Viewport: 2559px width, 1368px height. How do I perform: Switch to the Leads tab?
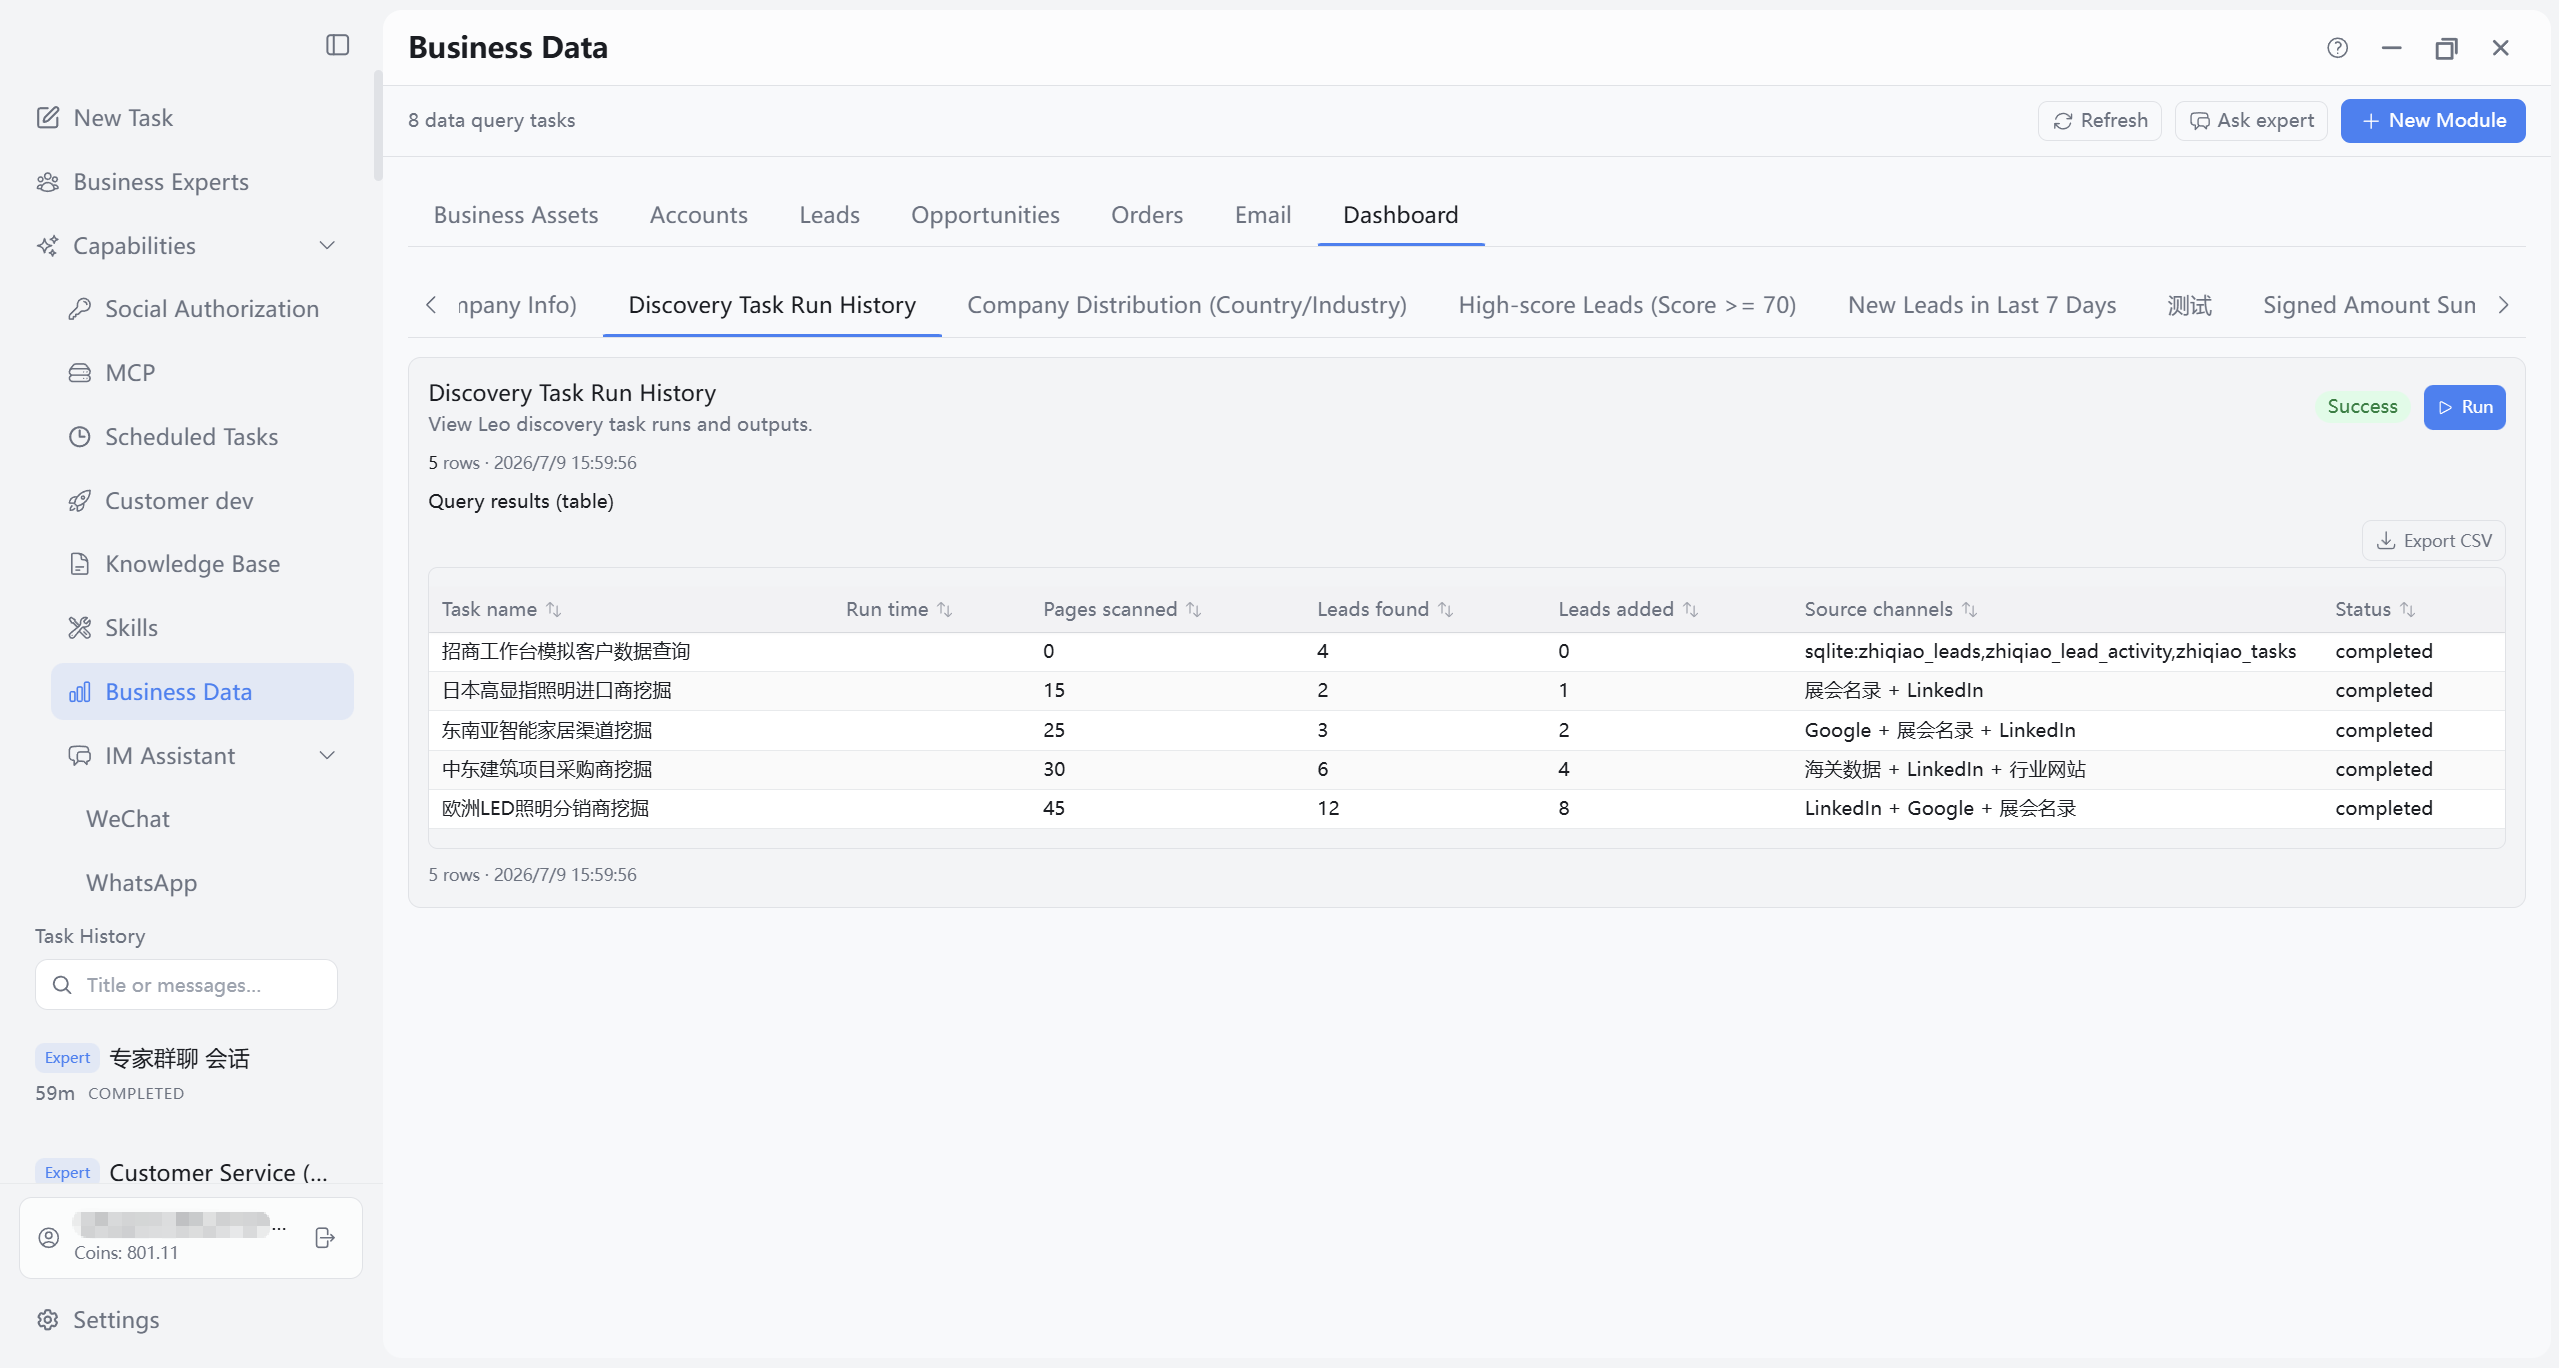point(829,215)
